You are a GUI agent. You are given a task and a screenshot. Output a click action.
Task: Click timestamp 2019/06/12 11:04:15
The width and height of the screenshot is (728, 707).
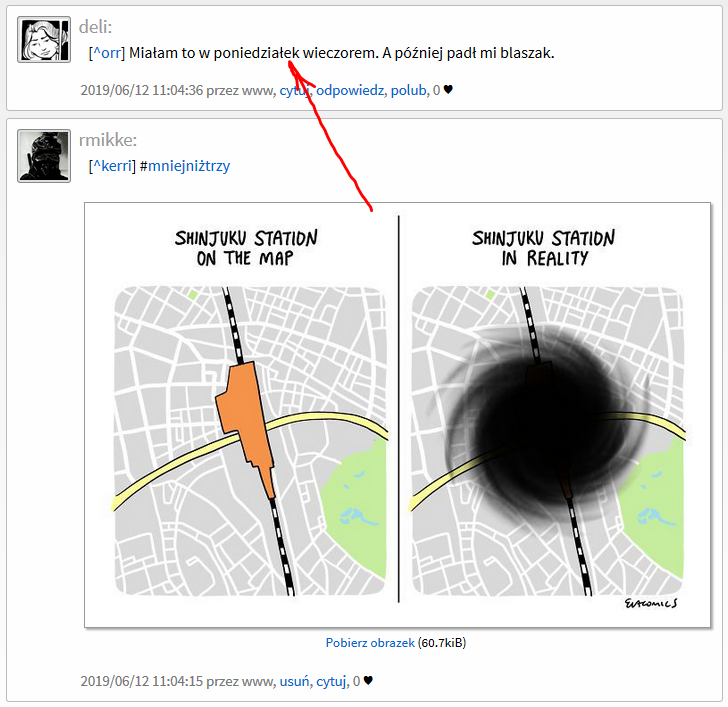point(142,681)
